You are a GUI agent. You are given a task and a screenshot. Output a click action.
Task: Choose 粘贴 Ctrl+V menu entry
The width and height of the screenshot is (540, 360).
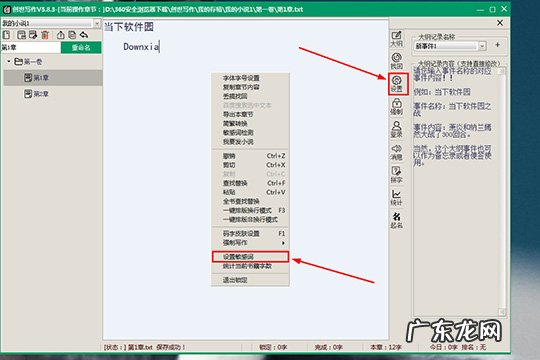[x=250, y=192]
